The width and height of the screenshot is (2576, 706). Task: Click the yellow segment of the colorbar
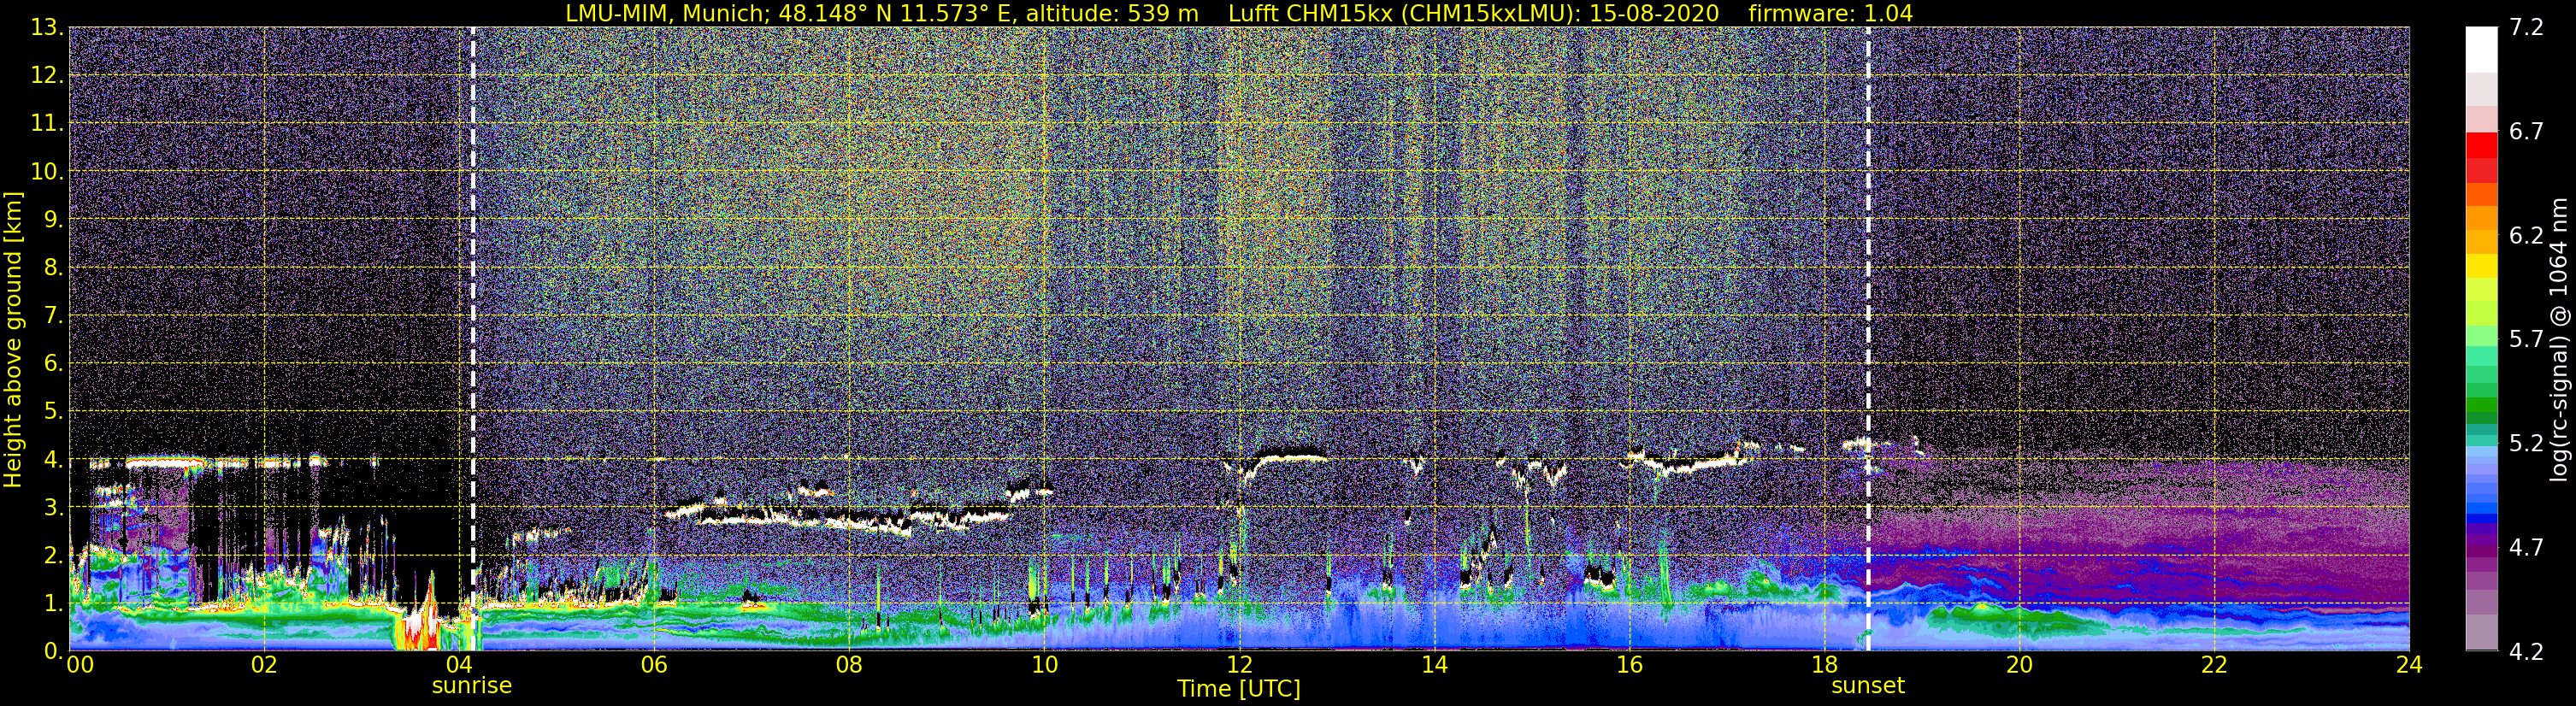pos(2481,266)
